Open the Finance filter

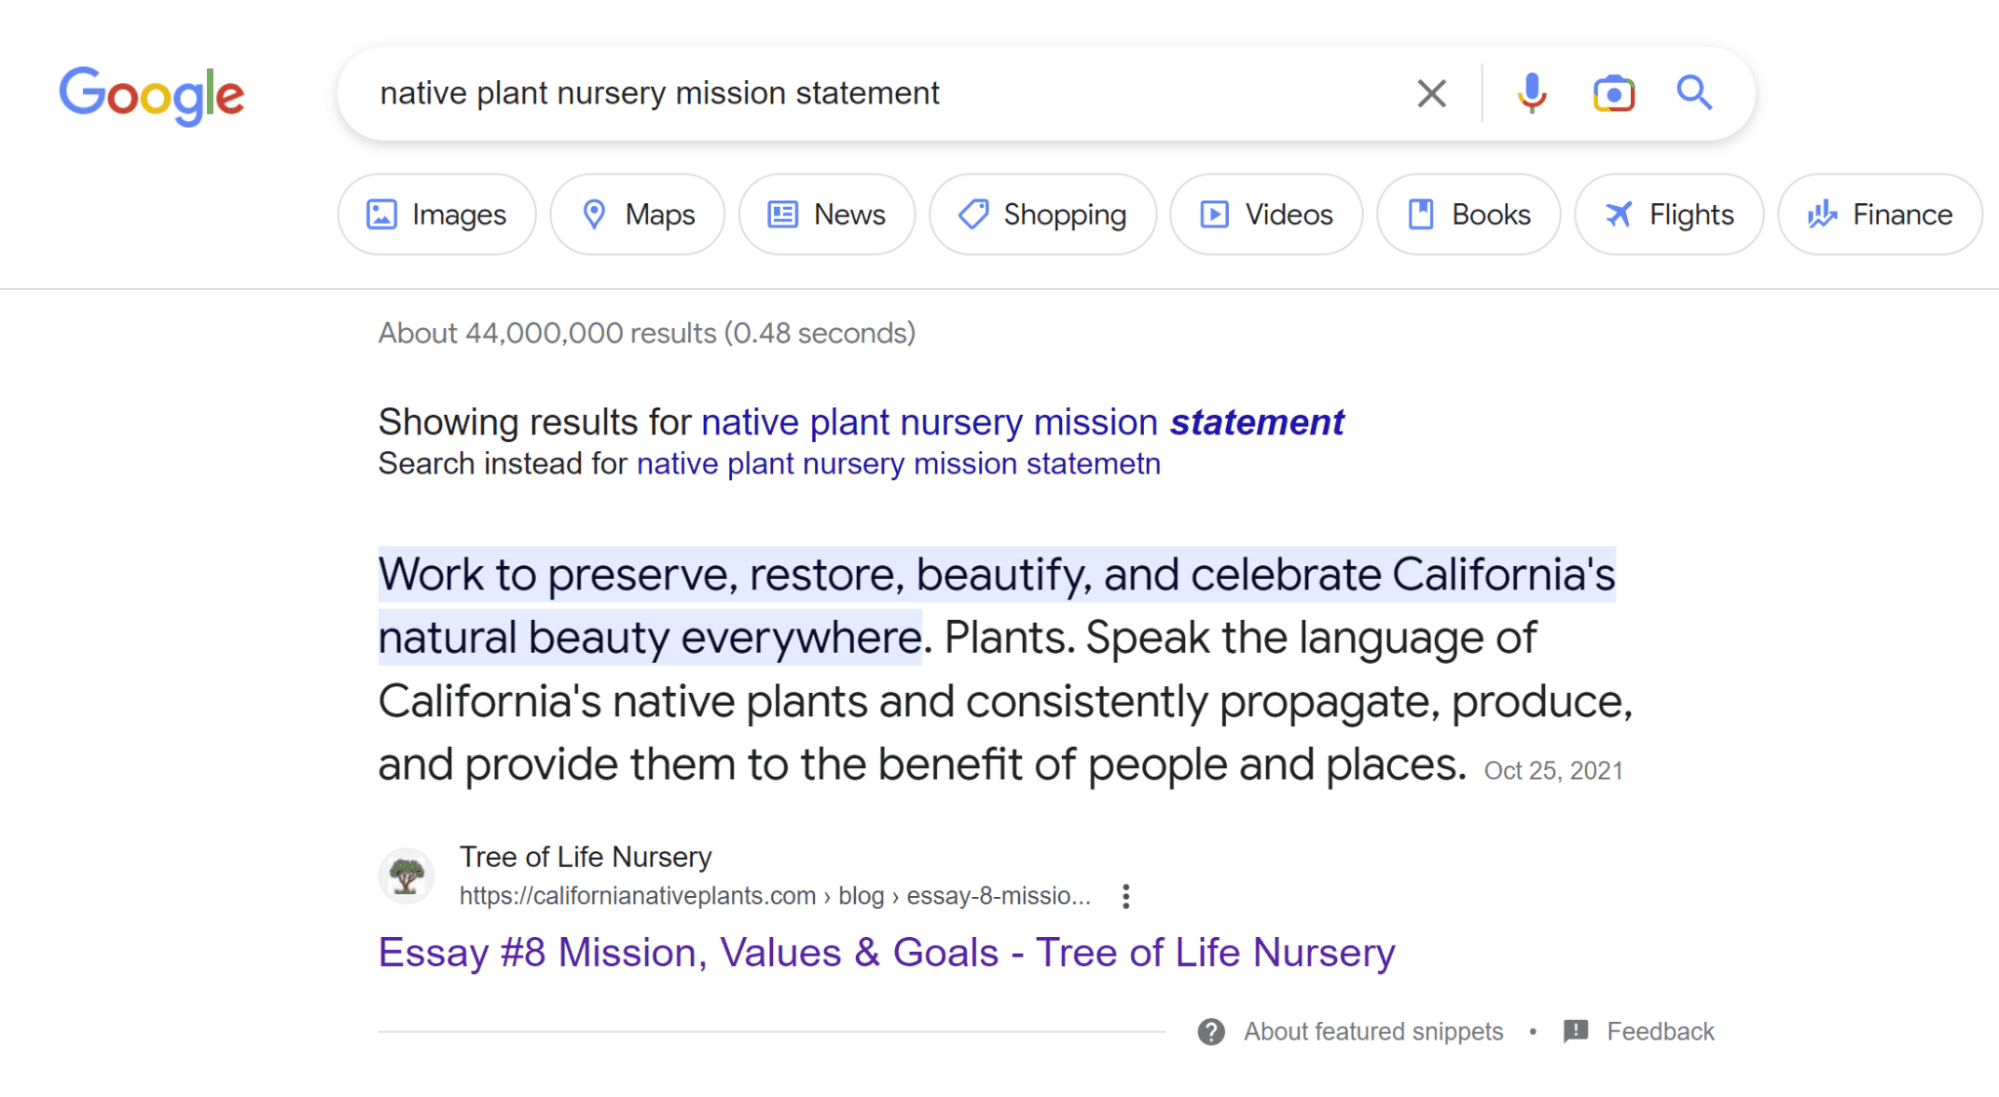coord(1879,215)
